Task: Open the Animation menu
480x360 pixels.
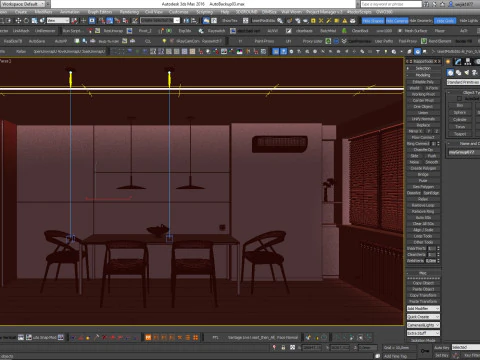Action: (x=70, y=12)
